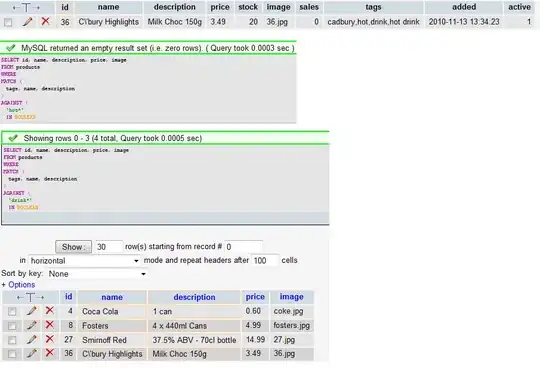Open the horizontal display mode dropdown
540x368 pixels.
point(85,261)
